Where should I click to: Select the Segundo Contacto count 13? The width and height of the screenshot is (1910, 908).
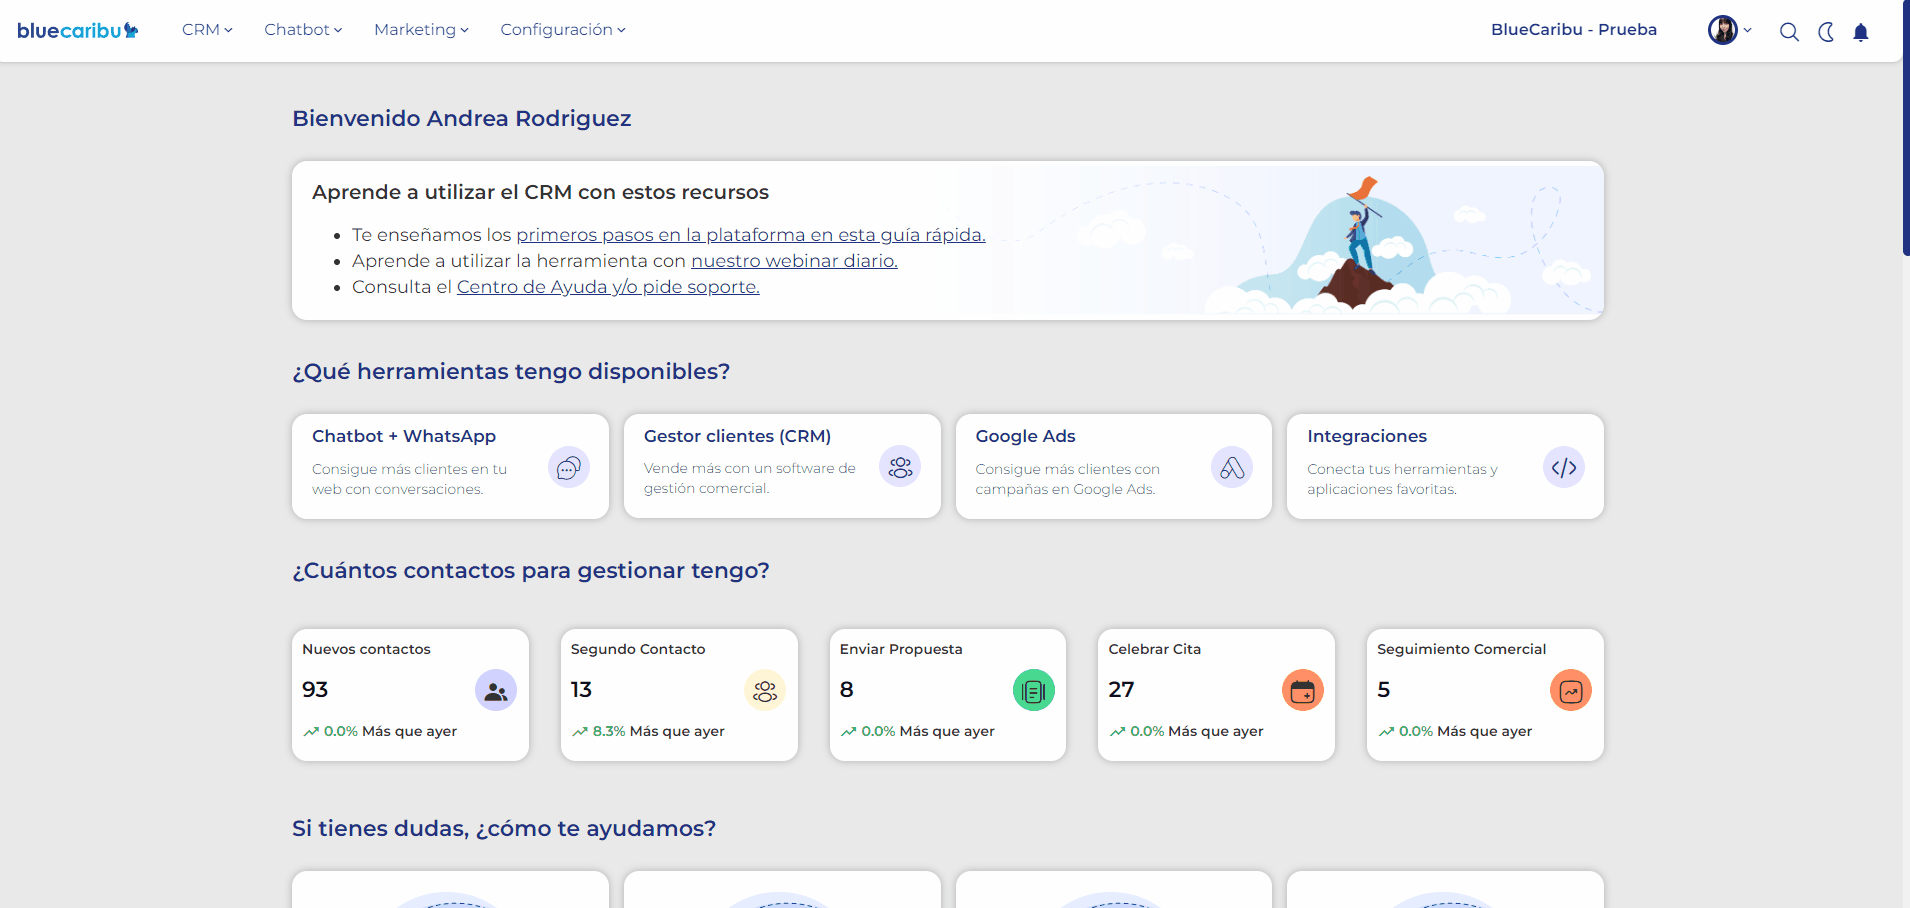coord(581,690)
